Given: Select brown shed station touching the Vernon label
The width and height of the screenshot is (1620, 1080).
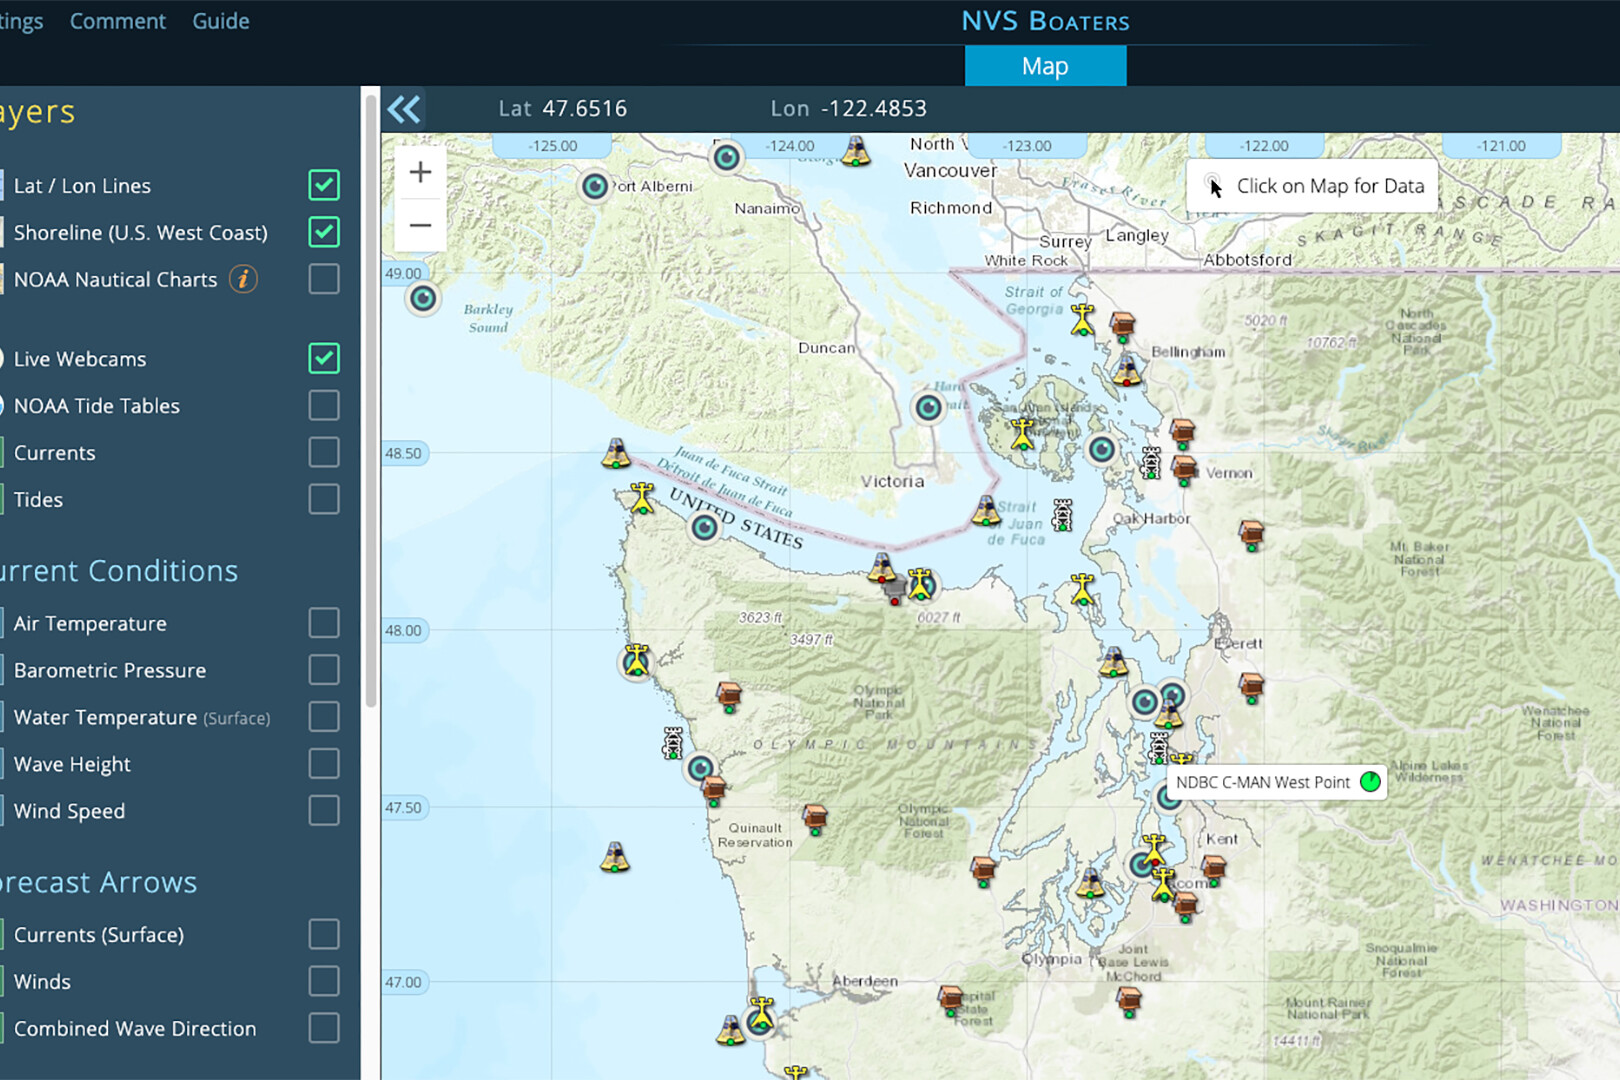Looking at the screenshot, I should [1184, 470].
